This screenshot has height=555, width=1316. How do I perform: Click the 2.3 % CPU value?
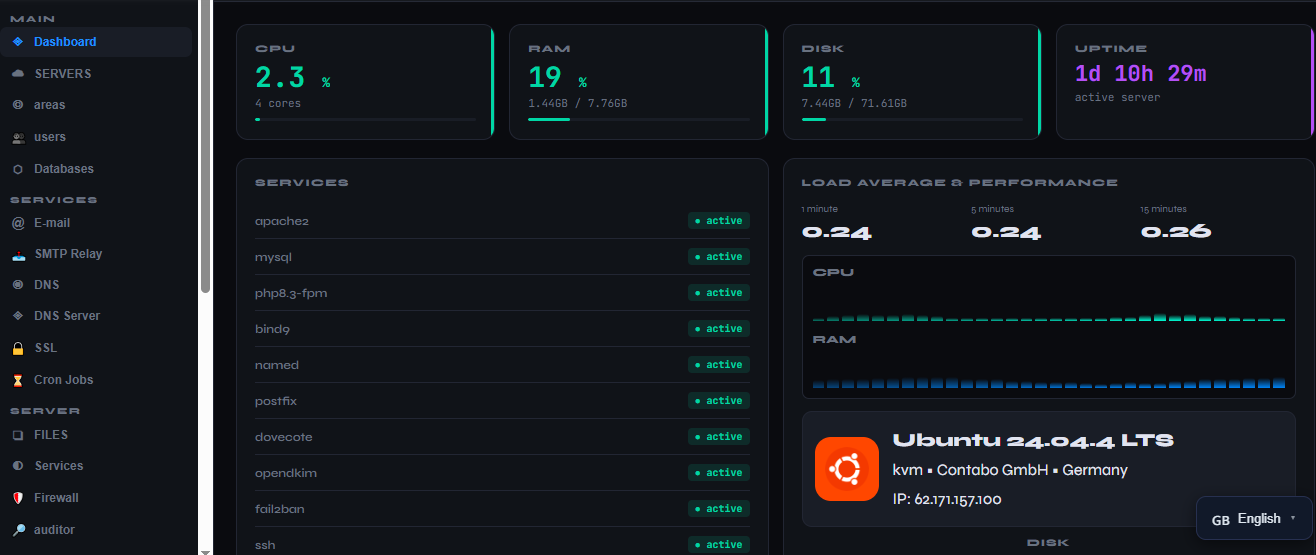pyautogui.click(x=292, y=78)
